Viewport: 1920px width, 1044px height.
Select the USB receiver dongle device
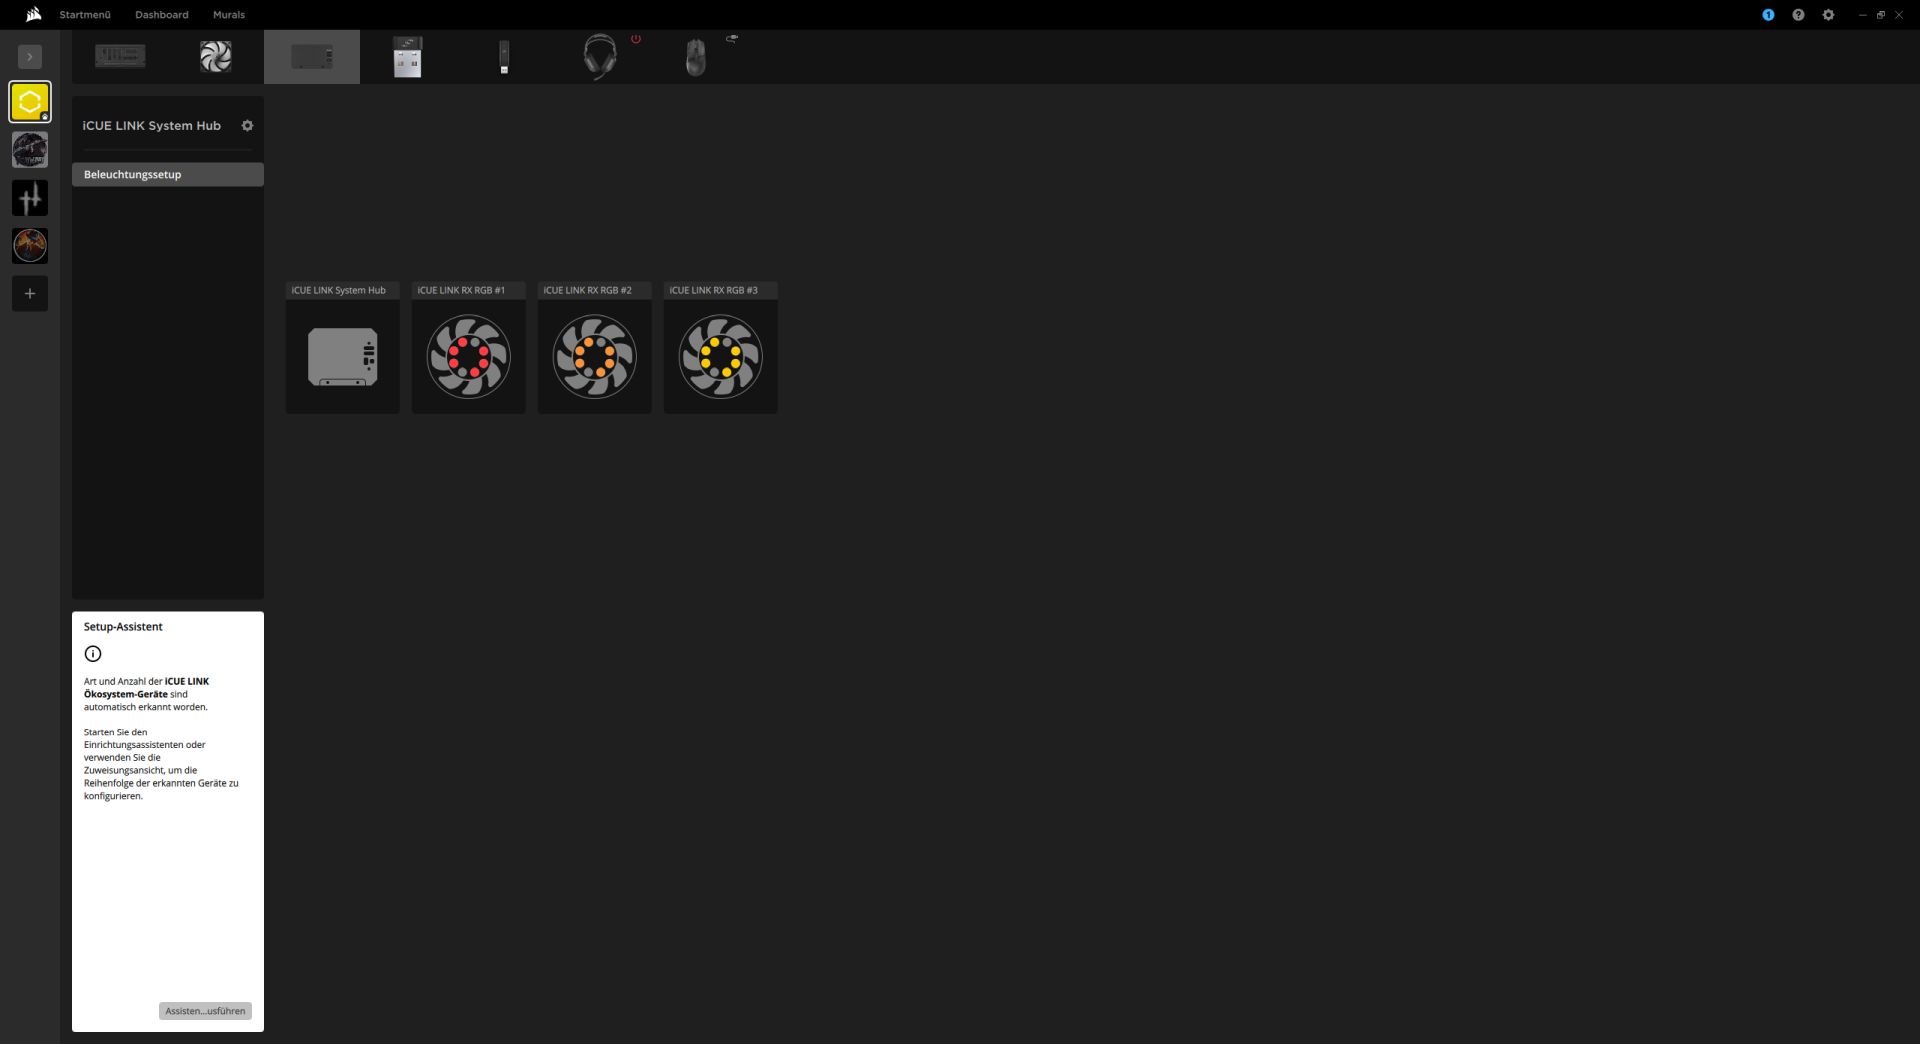pos(408,57)
